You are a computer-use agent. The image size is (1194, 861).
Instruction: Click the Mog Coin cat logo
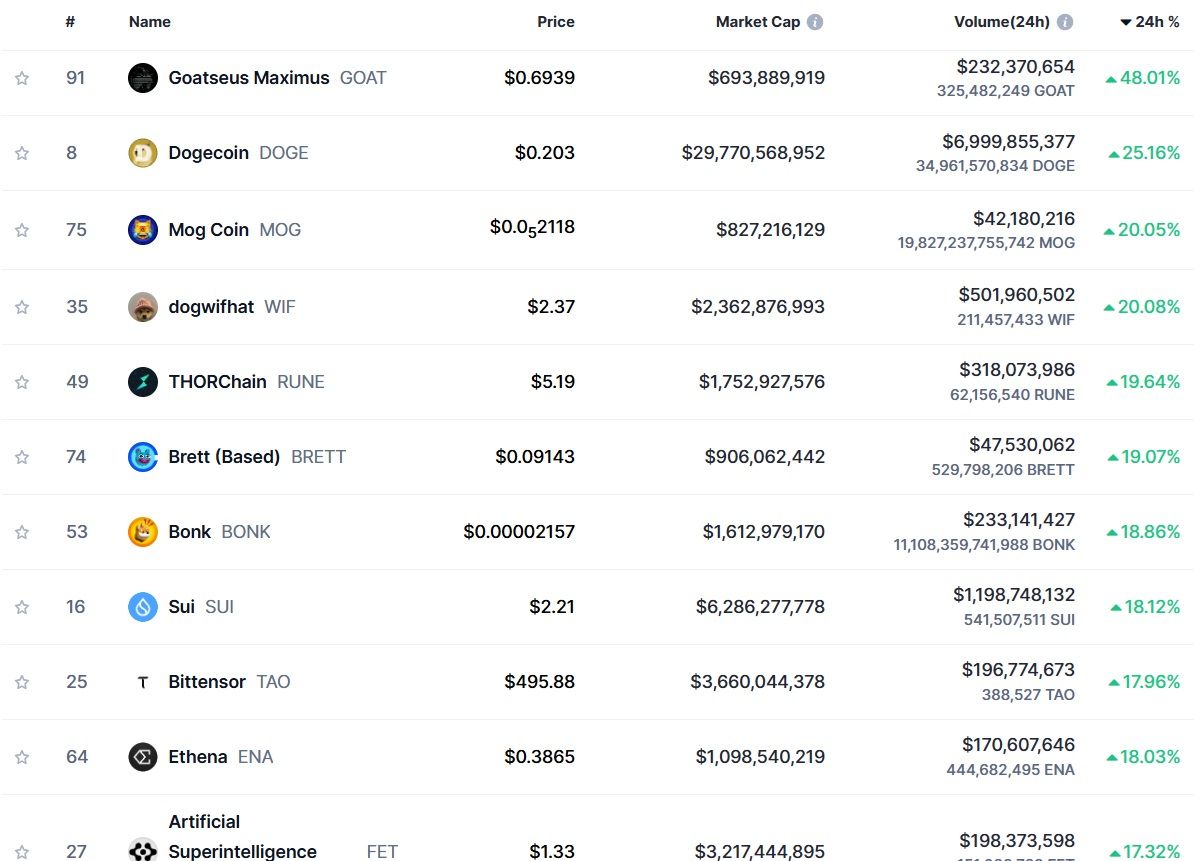tap(143, 230)
